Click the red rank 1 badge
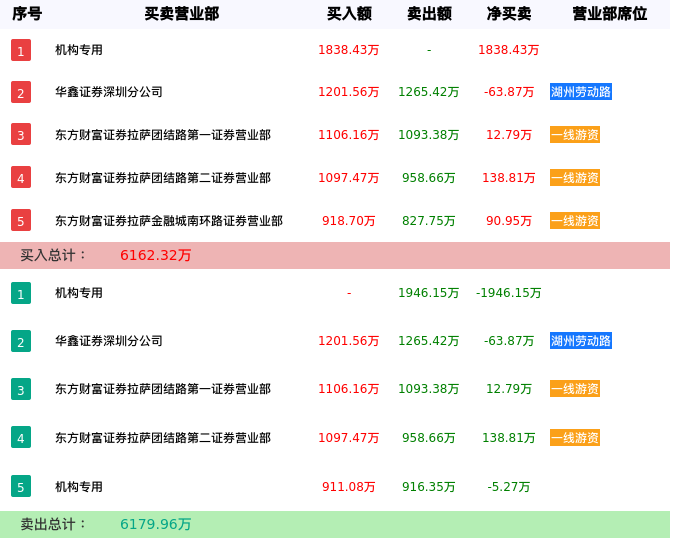The height and width of the screenshot is (540, 676). coord(21,50)
